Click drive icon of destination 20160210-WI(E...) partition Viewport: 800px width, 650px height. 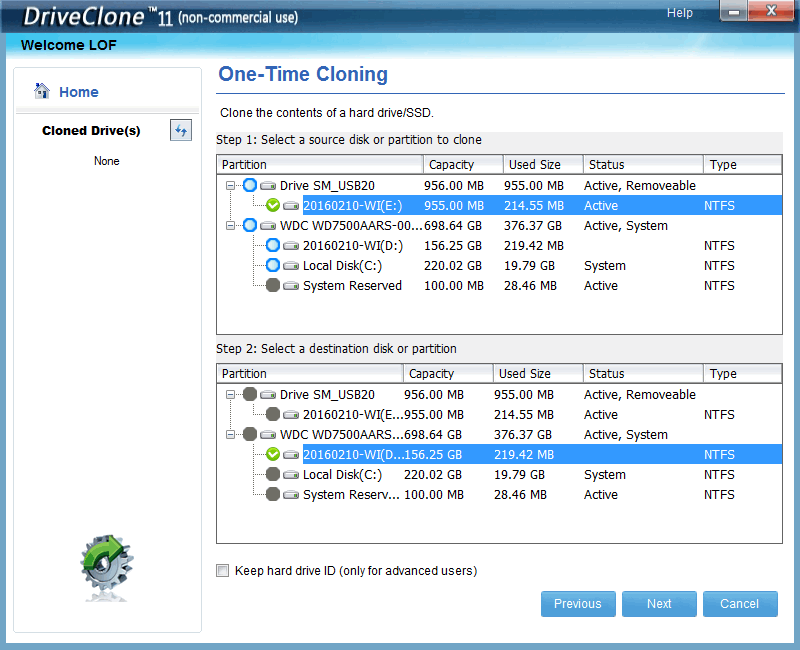[291, 414]
